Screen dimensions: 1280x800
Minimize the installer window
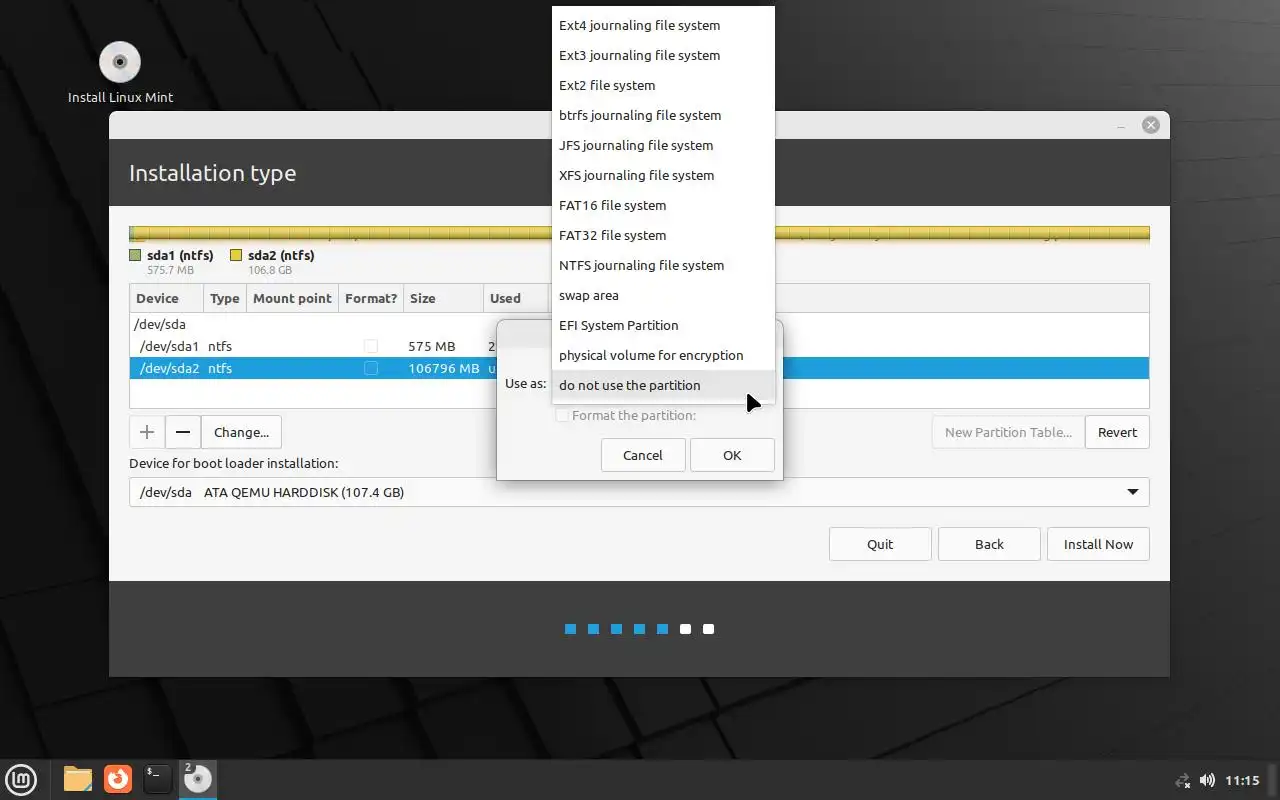tap(1121, 125)
